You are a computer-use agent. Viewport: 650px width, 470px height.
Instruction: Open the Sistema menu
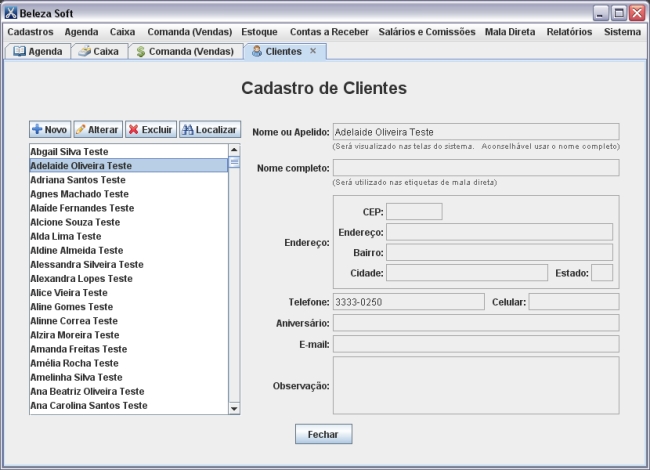coord(622,32)
